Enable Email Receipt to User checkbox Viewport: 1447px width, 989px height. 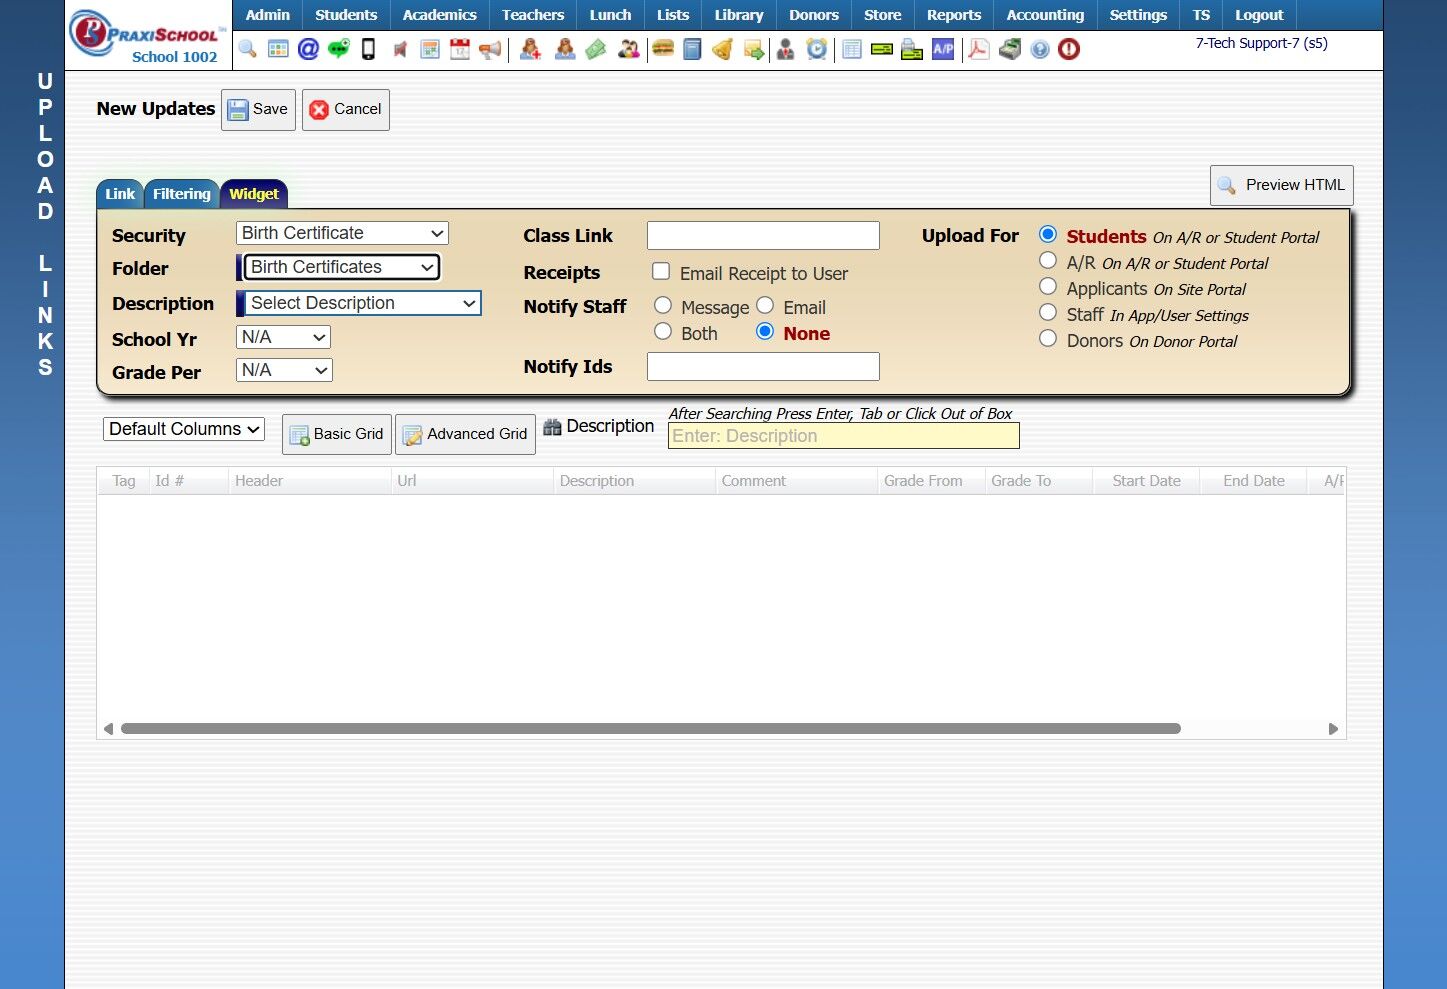click(x=661, y=271)
